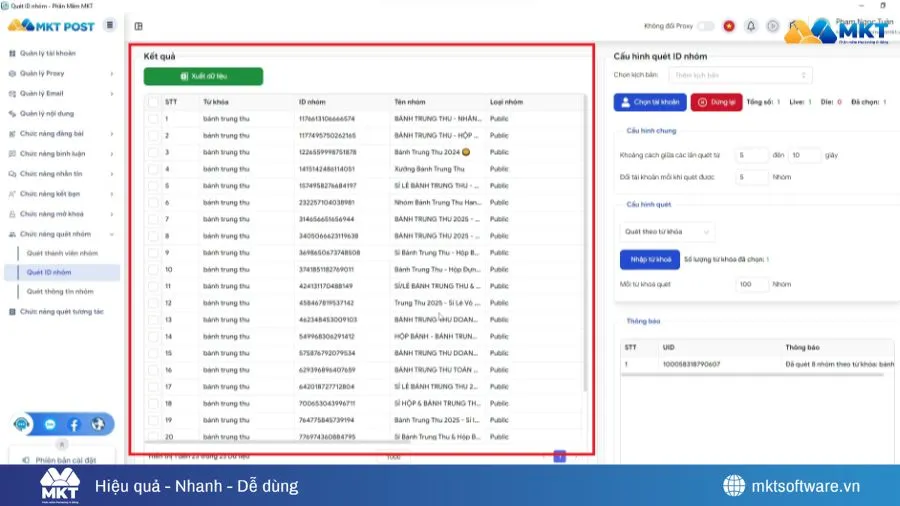Click the Quản lý Proxy icon
This screenshot has width=900, height=506.
[12, 73]
